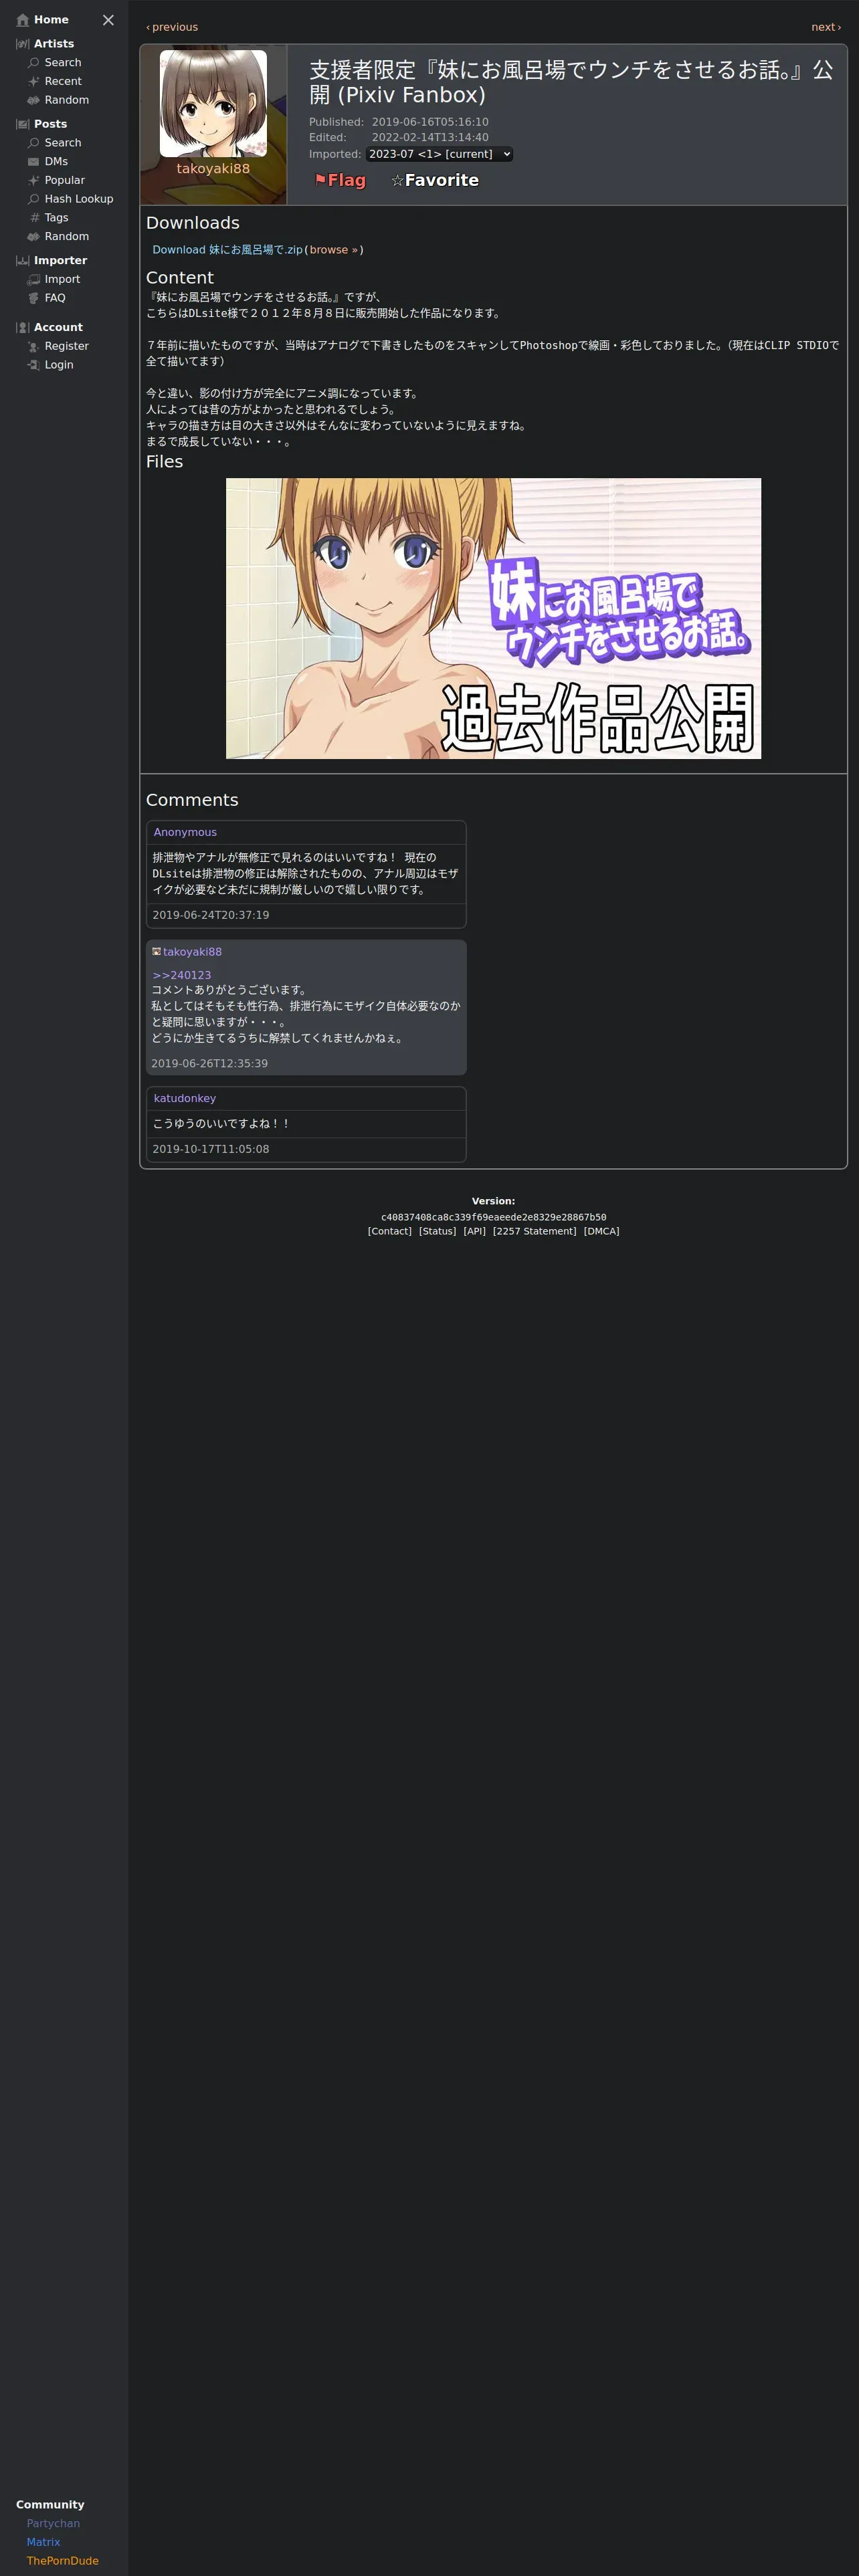Click the Register user icon
The width and height of the screenshot is (859, 2576).
click(x=34, y=347)
